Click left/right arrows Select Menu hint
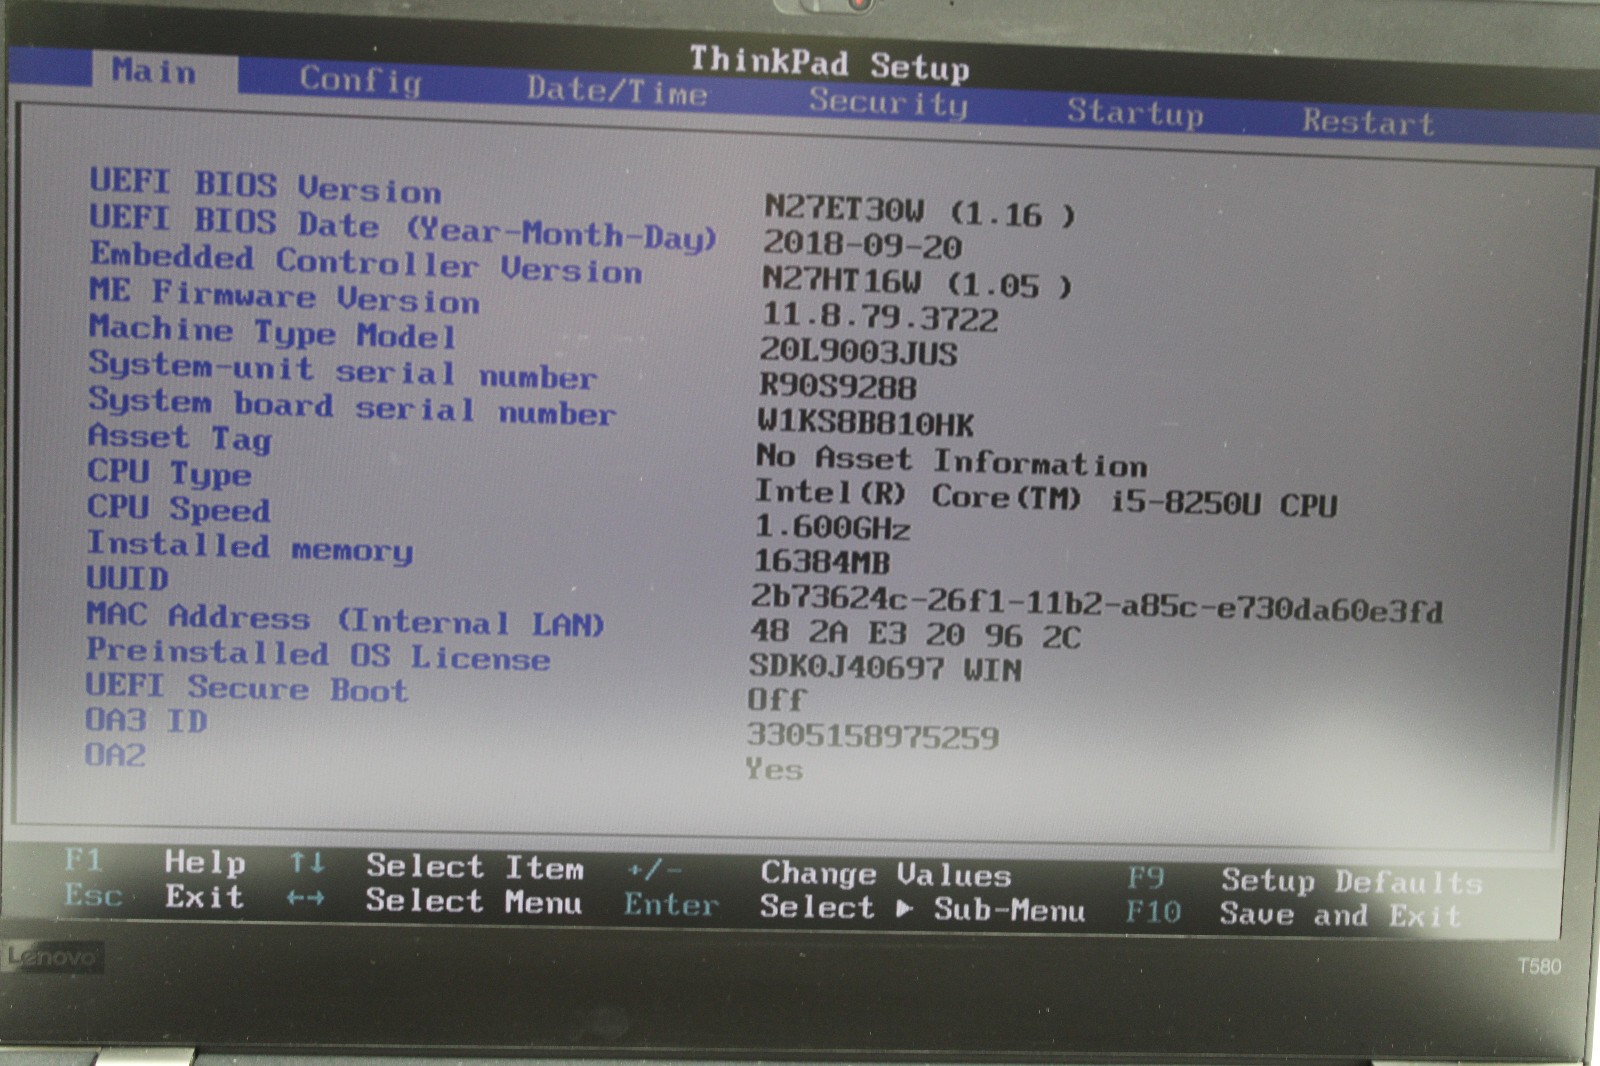The width and height of the screenshot is (1600, 1066). (434, 900)
